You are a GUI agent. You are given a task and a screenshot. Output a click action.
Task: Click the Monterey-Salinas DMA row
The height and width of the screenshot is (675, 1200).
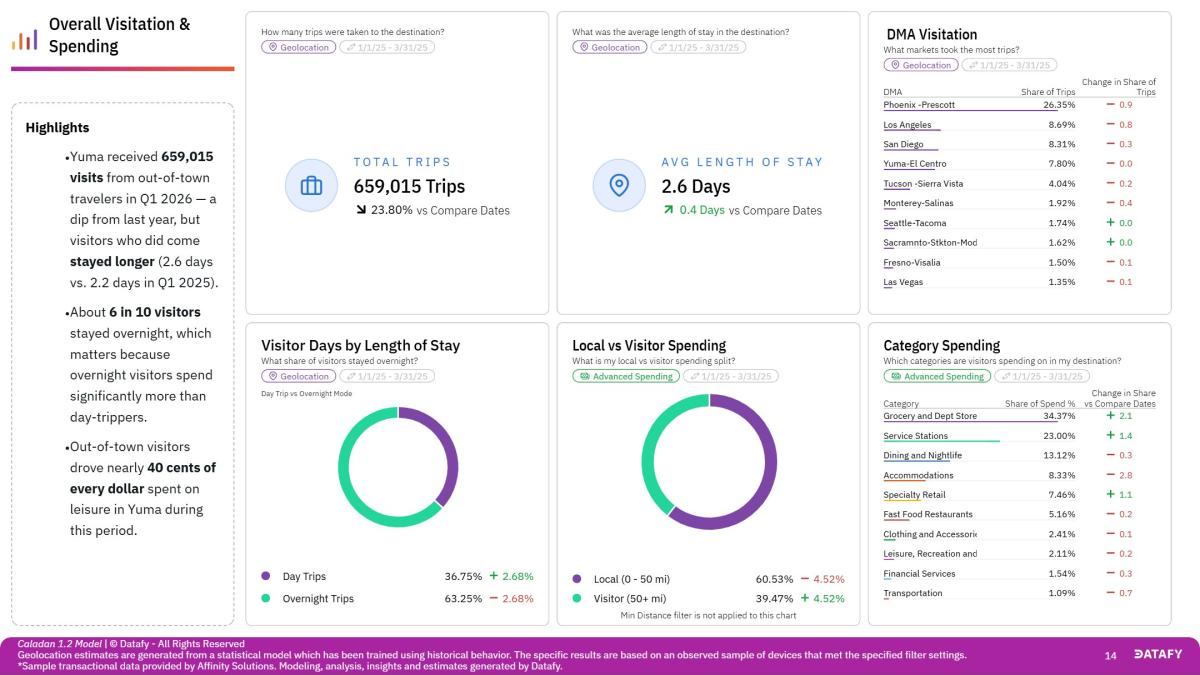(1020, 203)
